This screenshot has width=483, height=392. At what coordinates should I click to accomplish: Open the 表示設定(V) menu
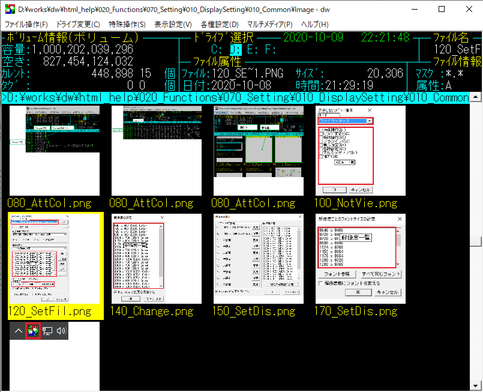click(x=173, y=24)
